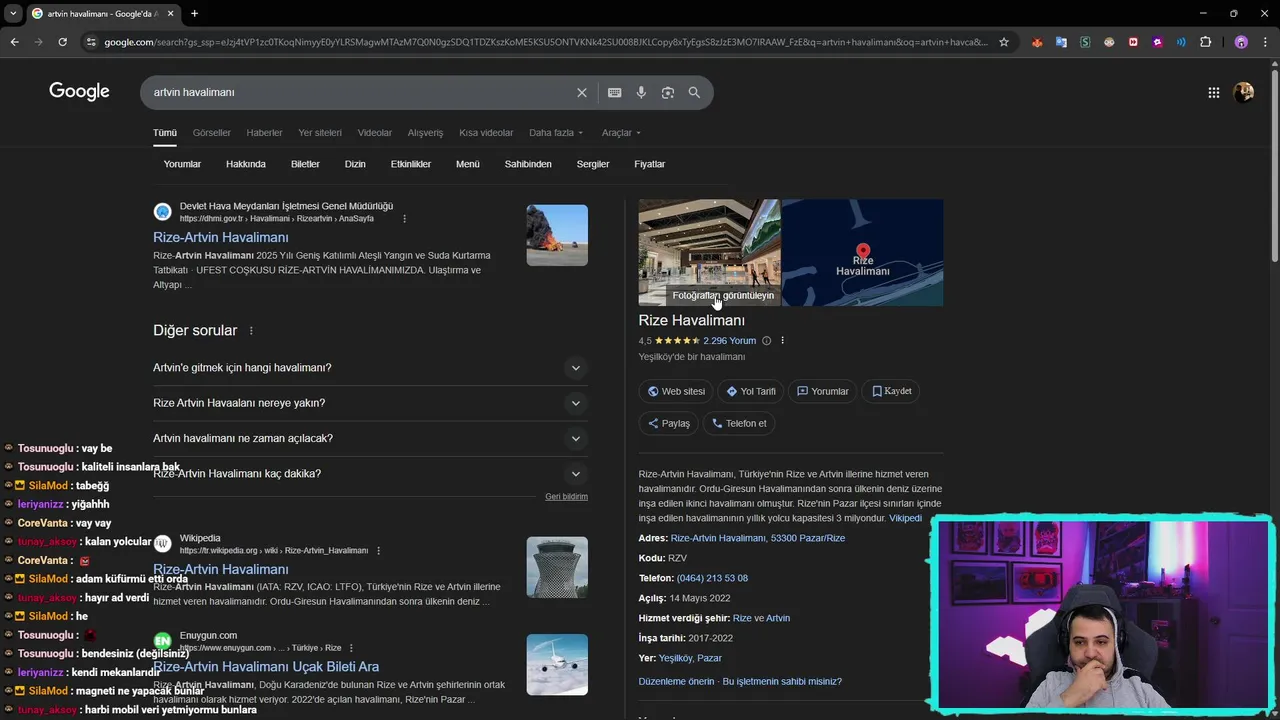Expand Rize Artvin Havaalanı nereye yakın question

[370, 403]
